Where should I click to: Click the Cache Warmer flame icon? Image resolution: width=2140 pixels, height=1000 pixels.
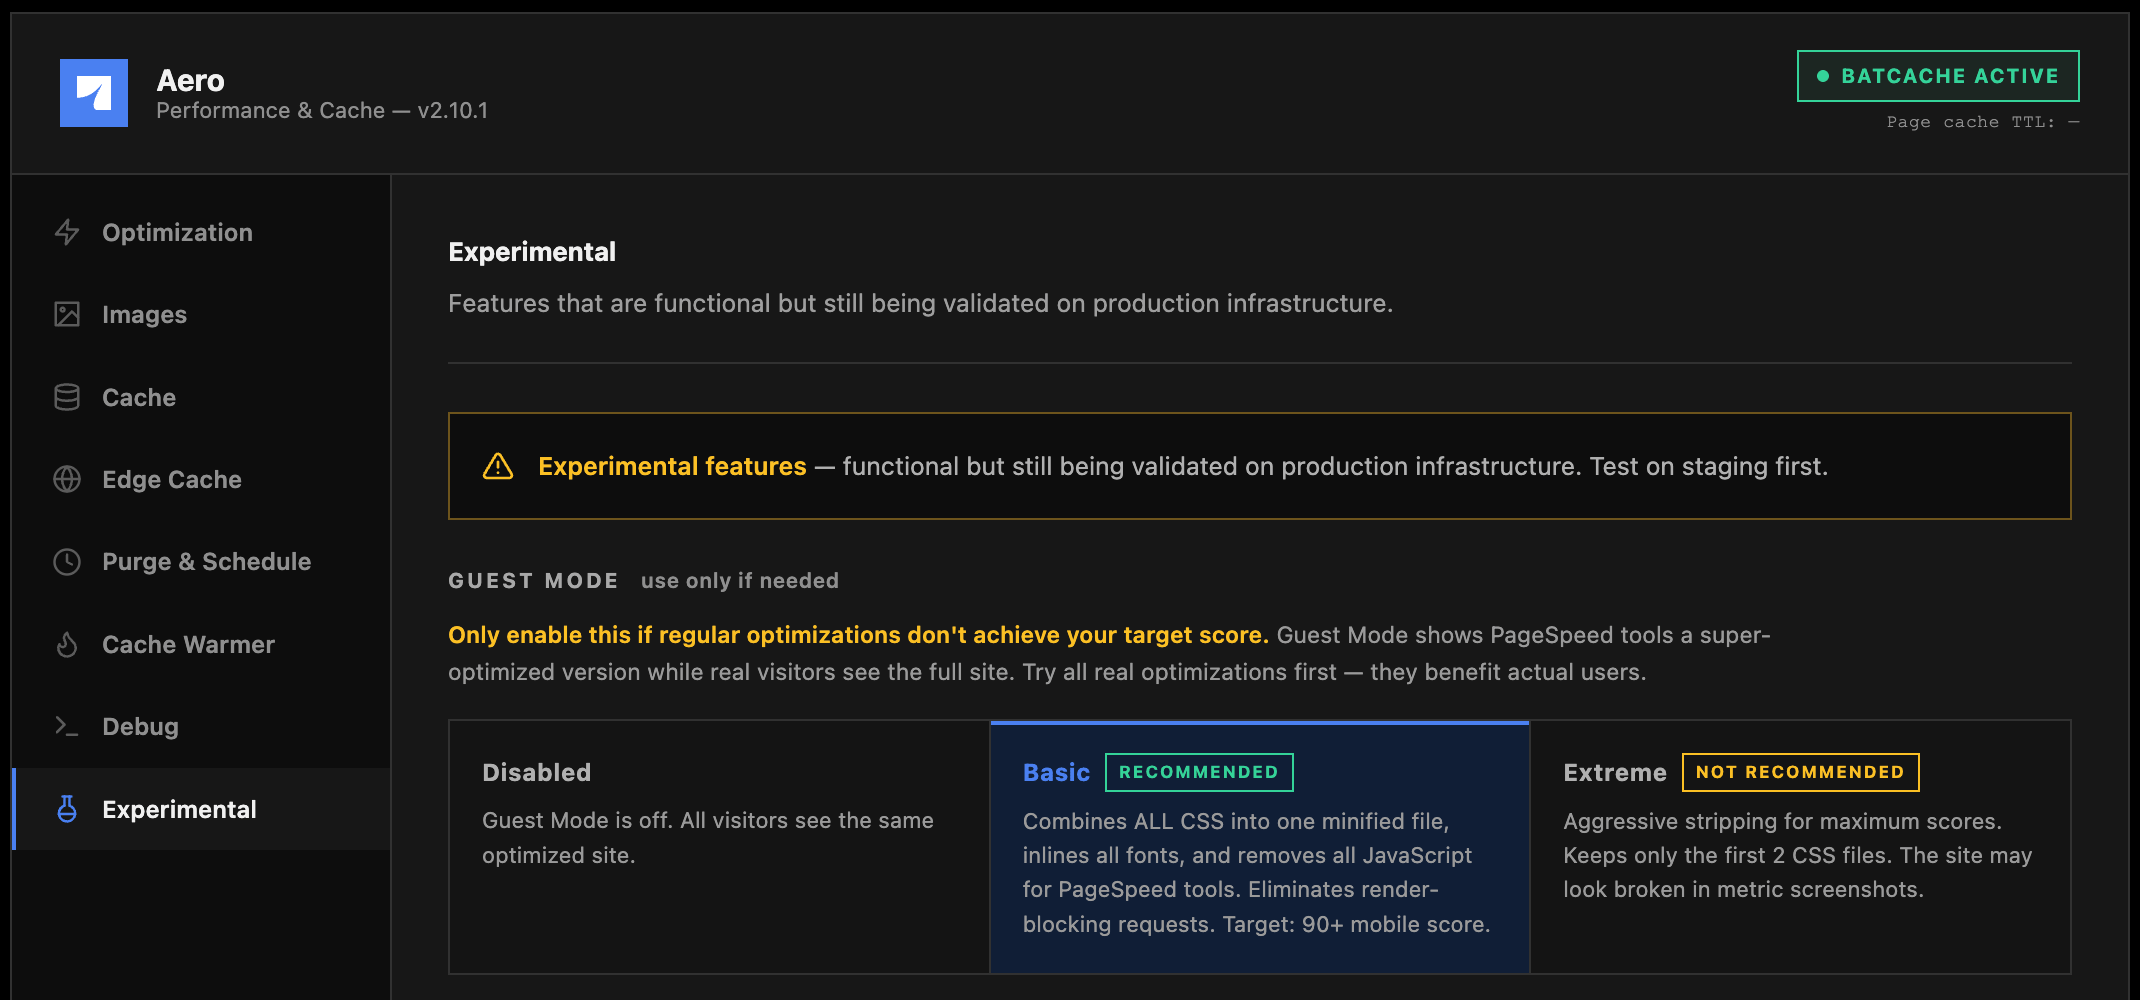(67, 644)
